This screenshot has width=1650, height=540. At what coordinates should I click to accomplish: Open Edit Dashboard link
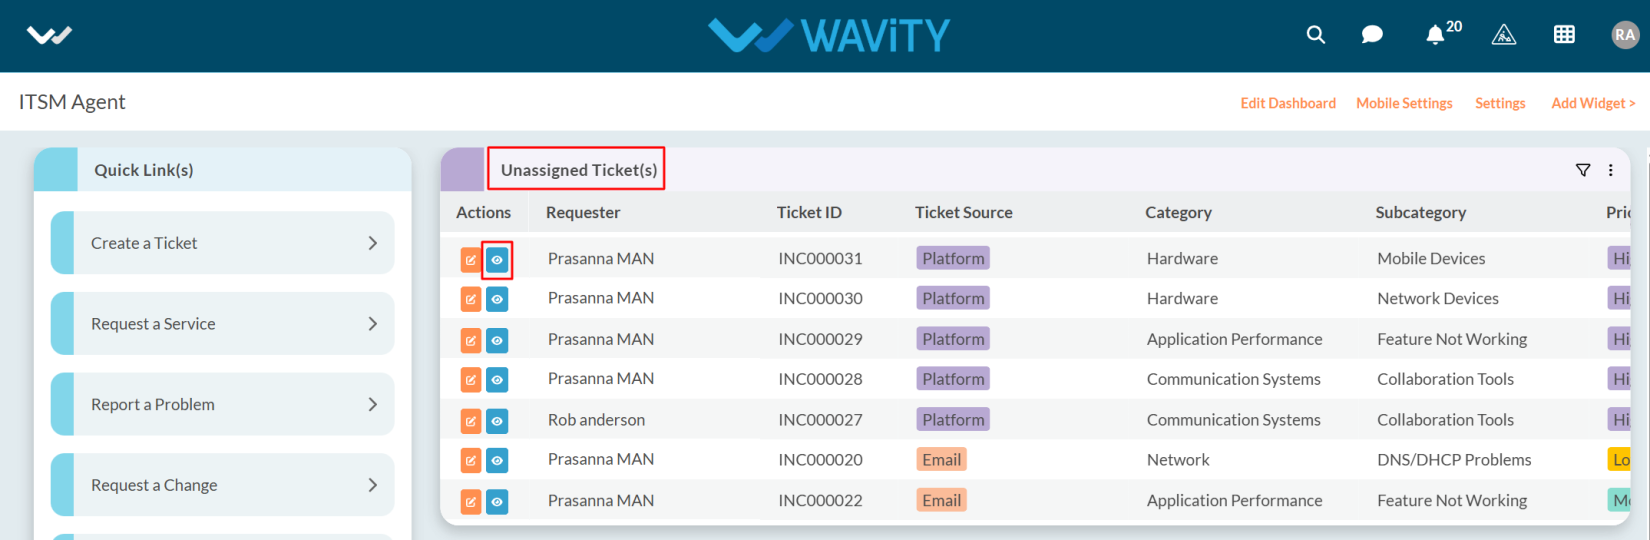[x=1288, y=103]
